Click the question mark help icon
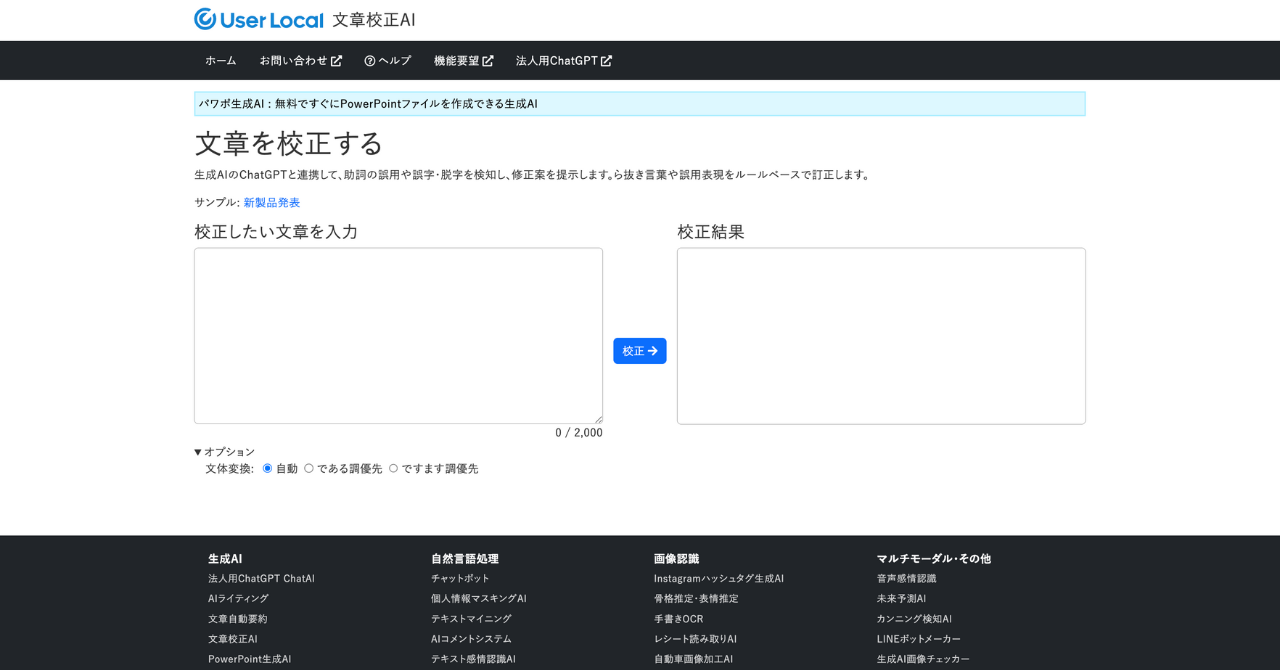Screen dimensions: 1280x670 click(370, 61)
